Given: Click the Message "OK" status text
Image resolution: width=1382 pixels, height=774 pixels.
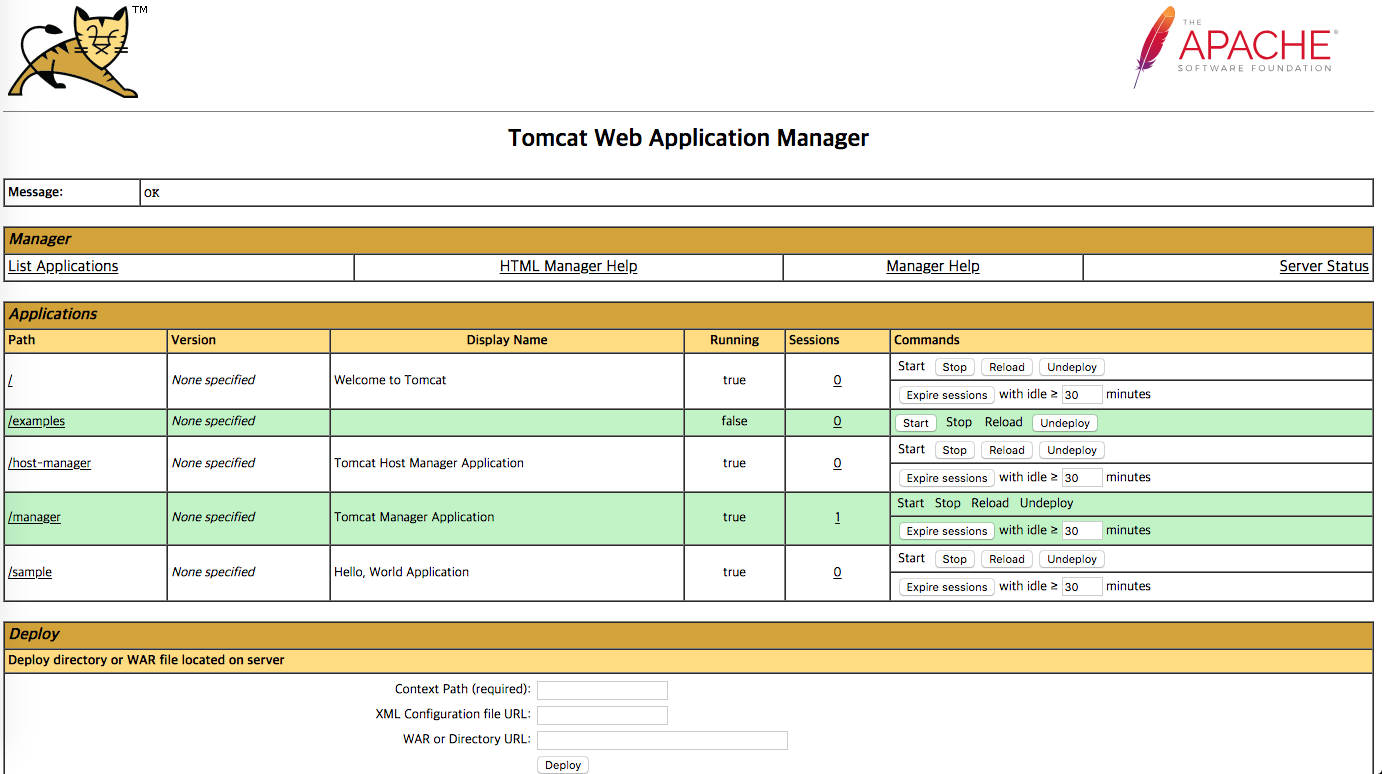Looking at the screenshot, I should pyautogui.click(x=151, y=193).
